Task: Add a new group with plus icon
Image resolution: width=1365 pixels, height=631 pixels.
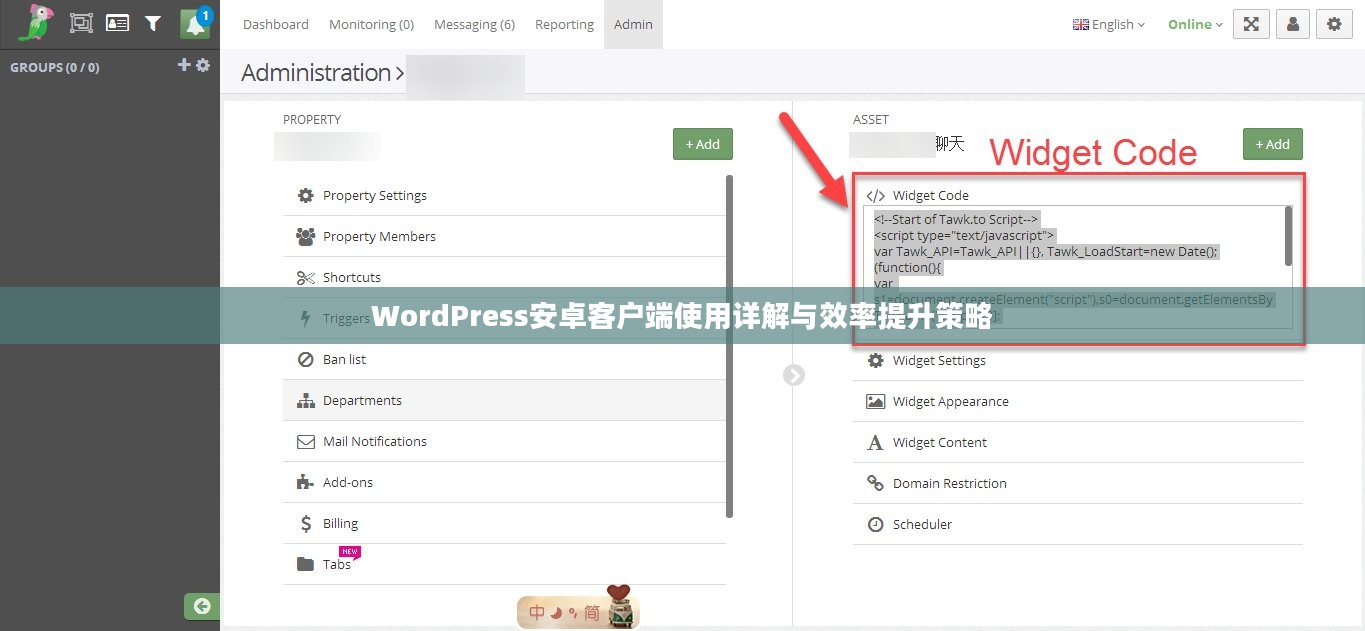Action: [184, 65]
